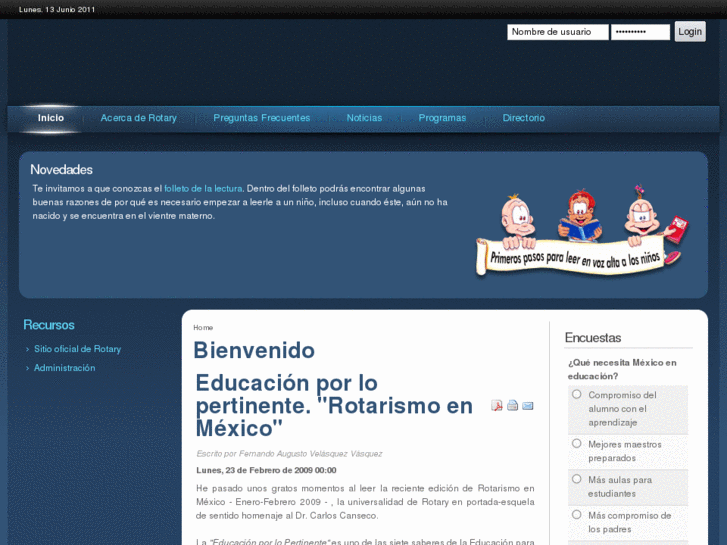Click the 'Primeros pasos para leer' cartoon banner

point(581,232)
